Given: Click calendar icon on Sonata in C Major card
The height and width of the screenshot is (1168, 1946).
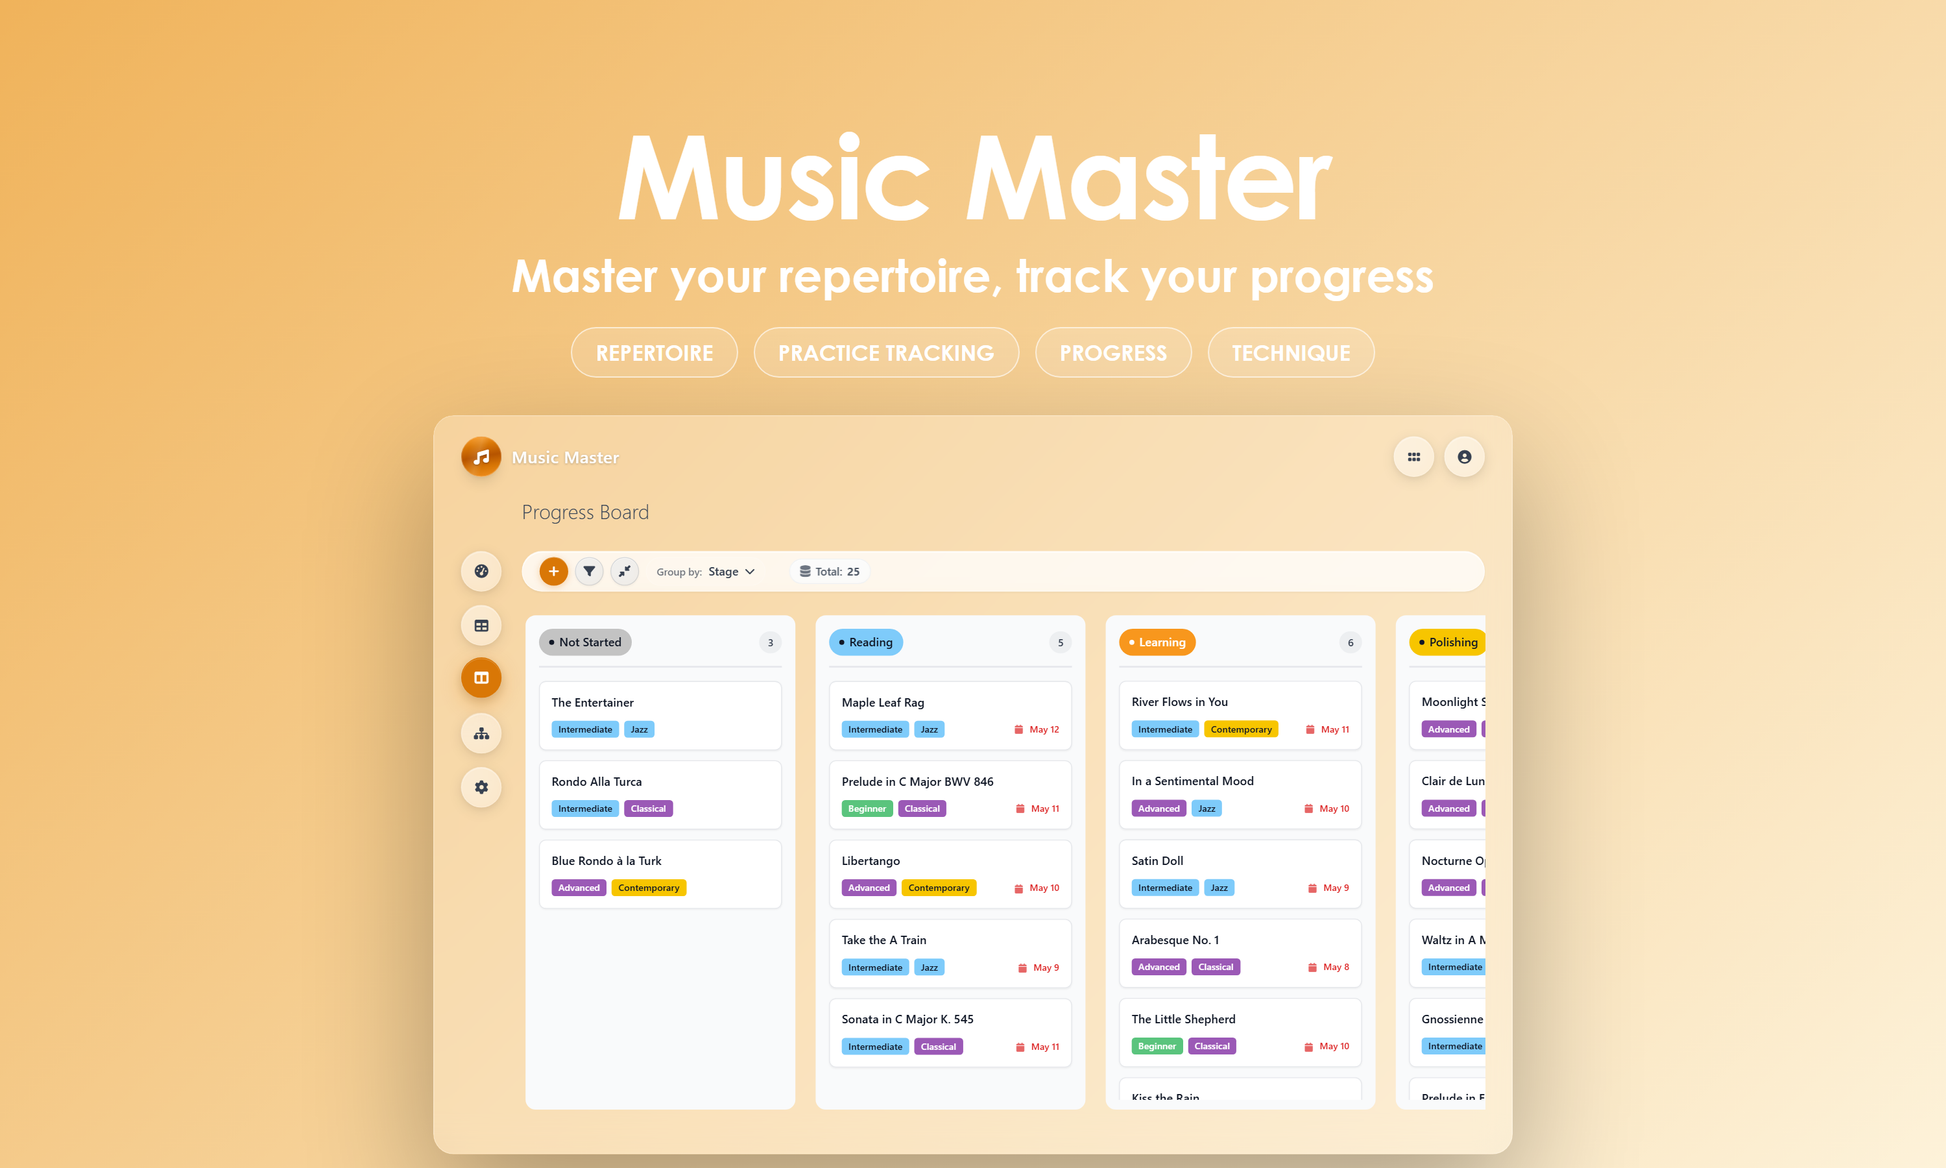Looking at the screenshot, I should pos(1020,1047).
